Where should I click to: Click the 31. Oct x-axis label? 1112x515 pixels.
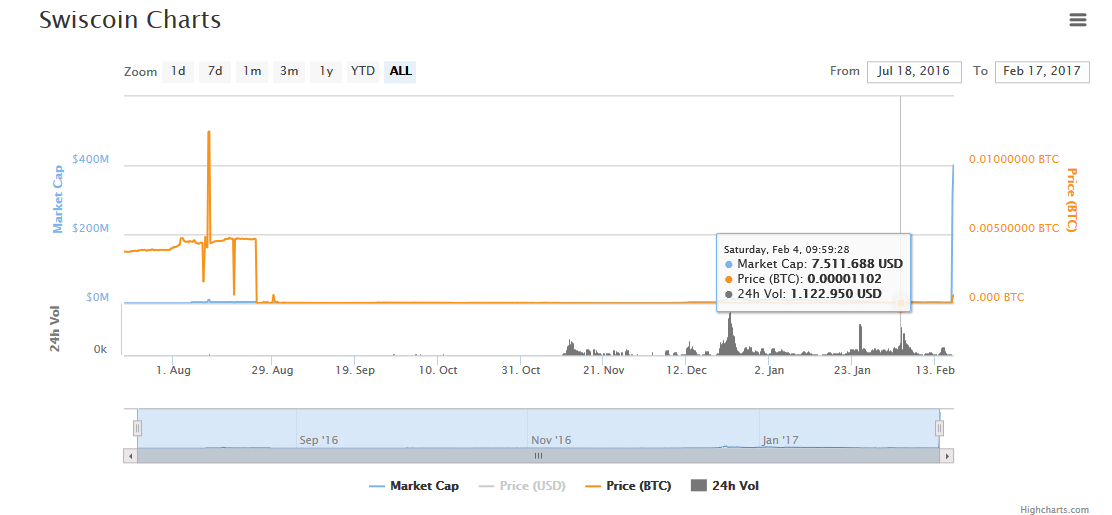pyautogui.click(x=521, y=370)
